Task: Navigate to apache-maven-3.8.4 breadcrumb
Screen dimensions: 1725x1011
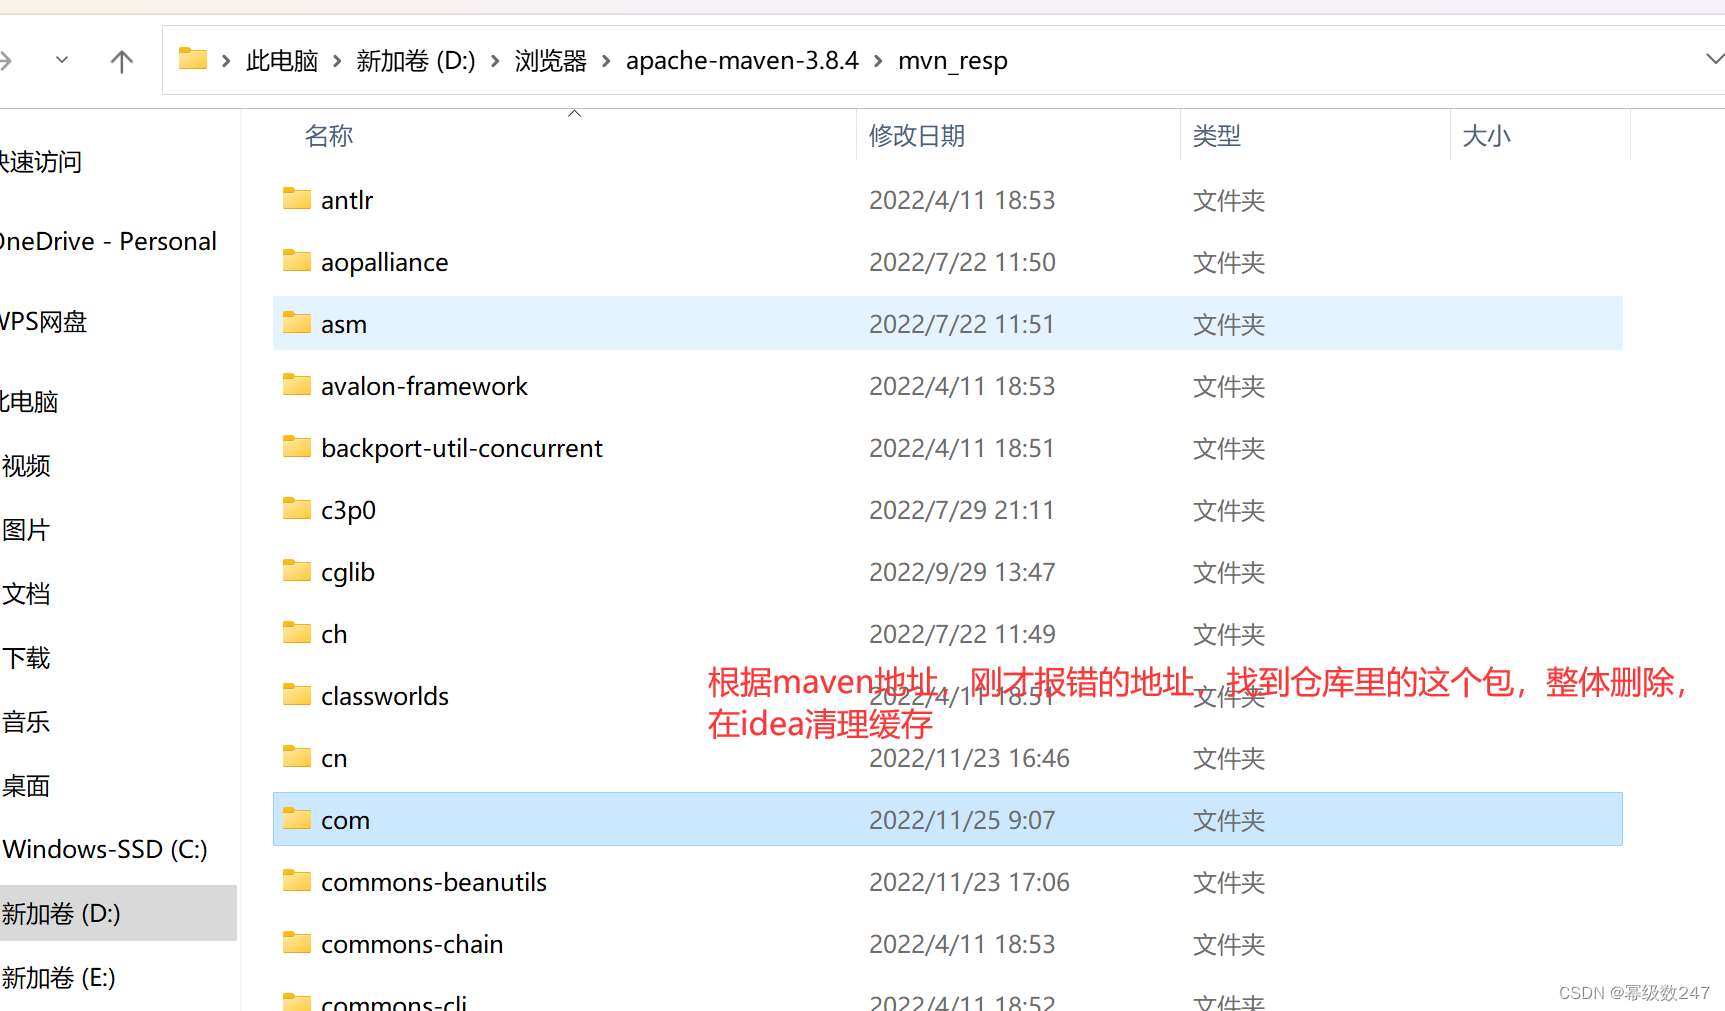Action: click(742, 61)
